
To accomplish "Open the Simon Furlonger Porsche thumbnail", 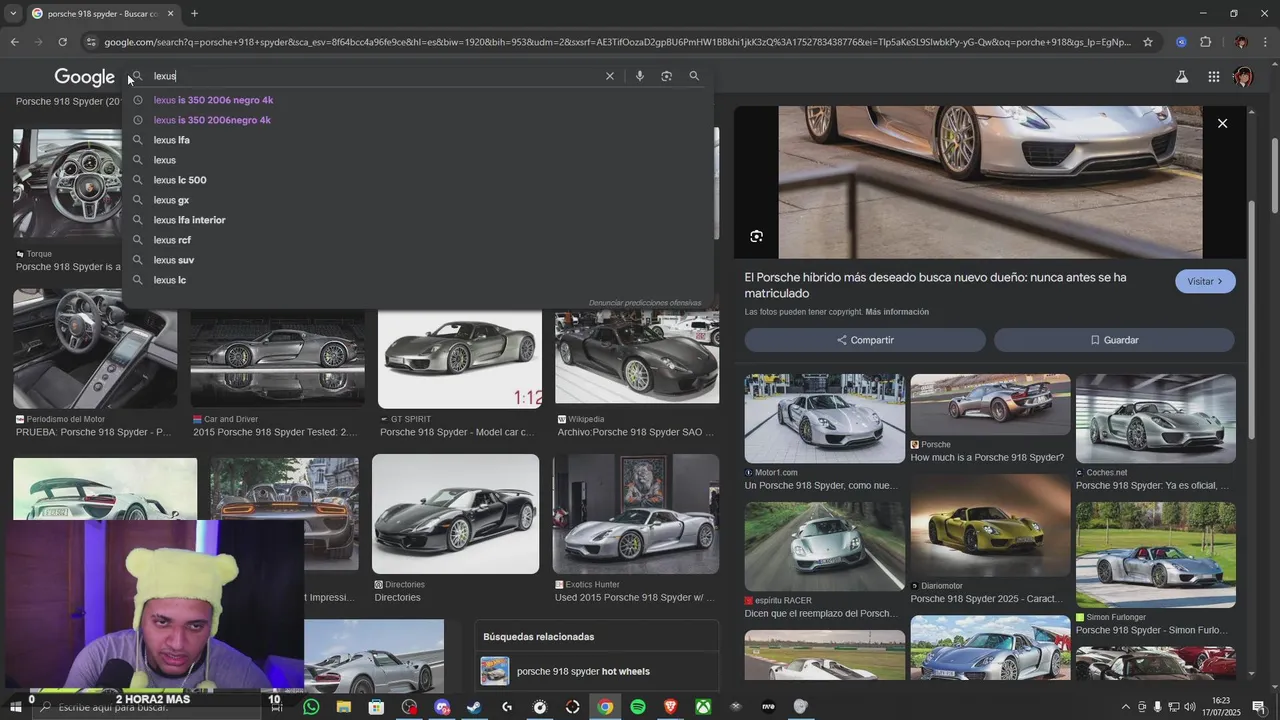I will coord(1155,555).
